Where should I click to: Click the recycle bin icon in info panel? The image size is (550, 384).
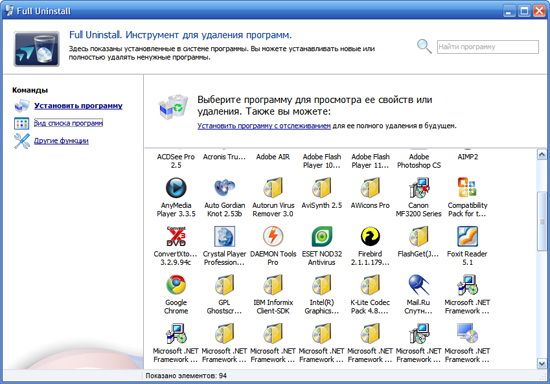(x=173, y=107)
